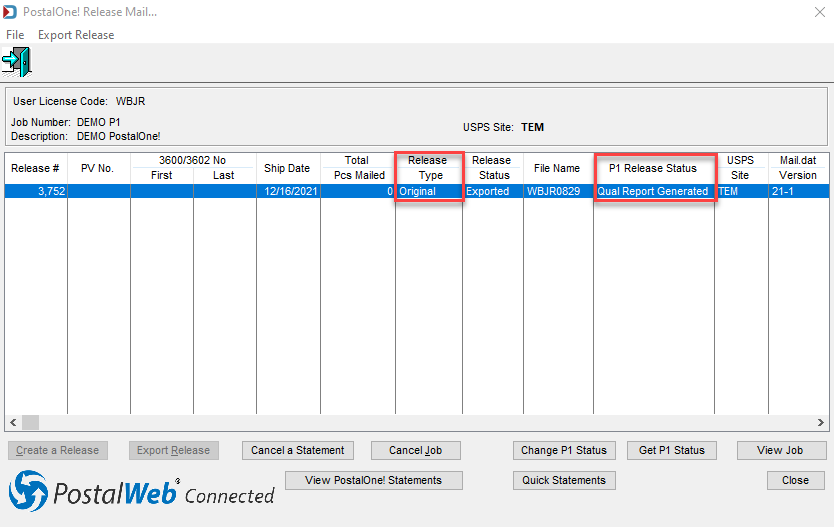
Task: Click the scroll right arrow of horizontal scrollbar
Action: [x=820, y=422]
